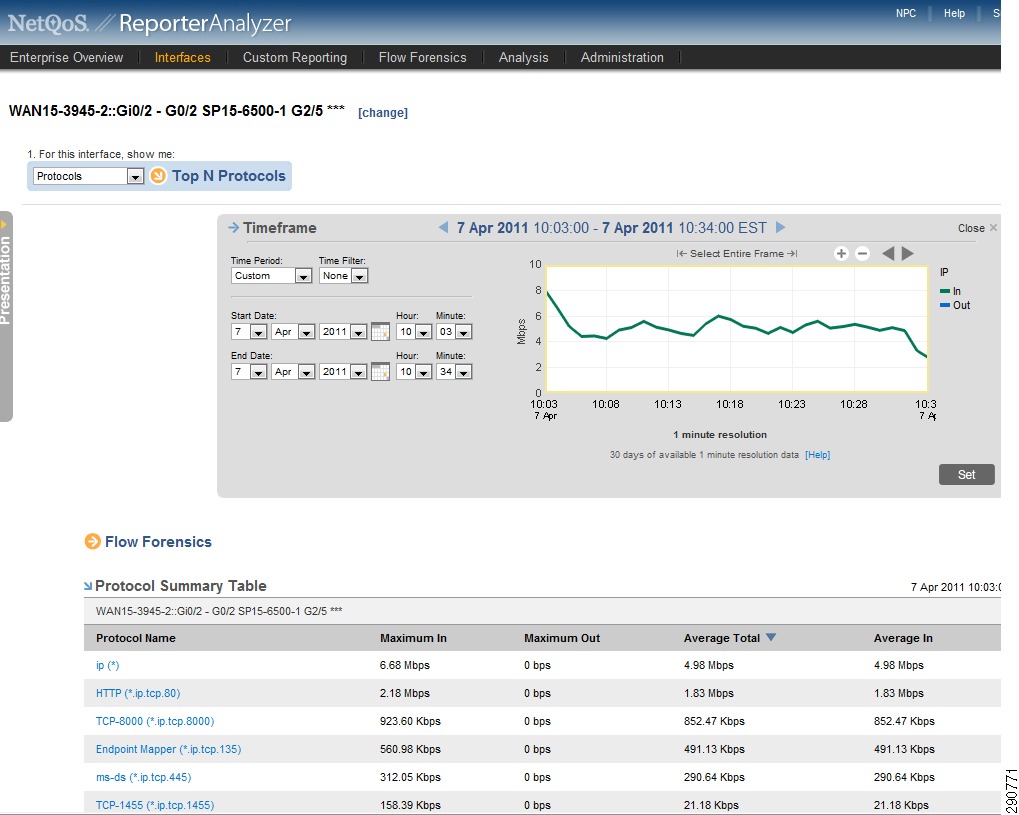Open the Top N Protocols report link

pos(229,175)
